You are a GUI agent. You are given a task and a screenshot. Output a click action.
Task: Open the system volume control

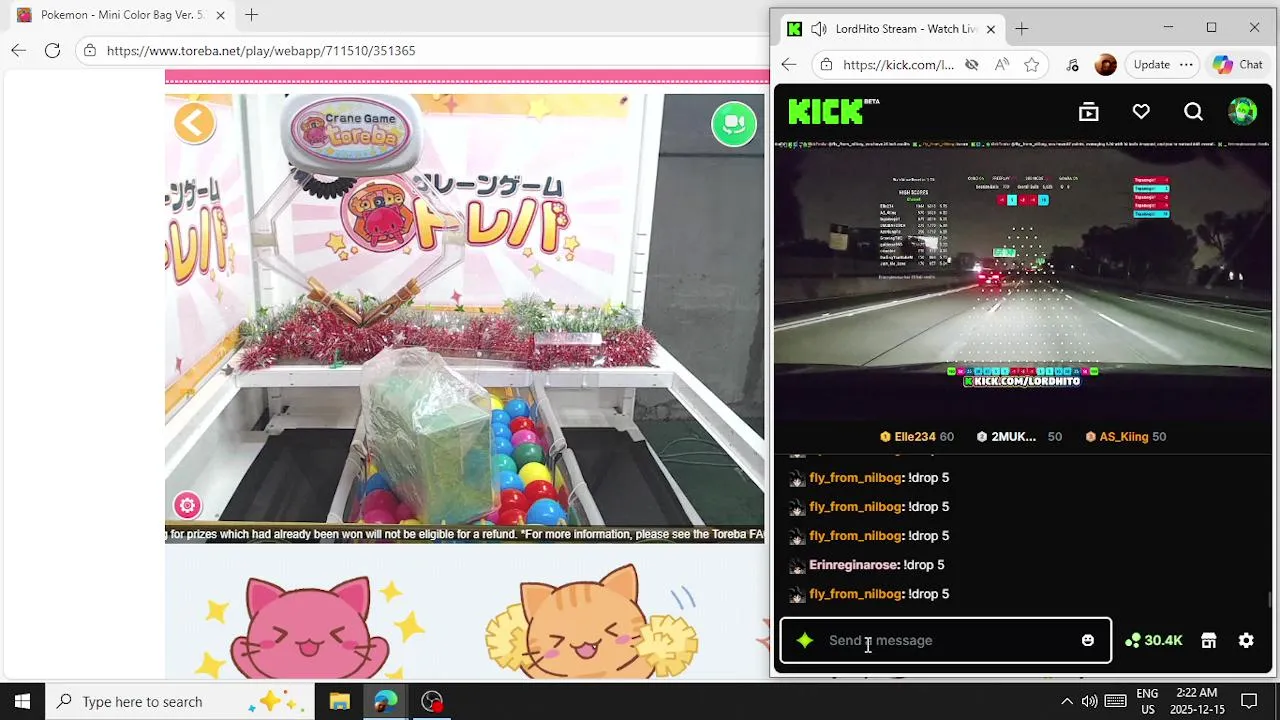1089,701
